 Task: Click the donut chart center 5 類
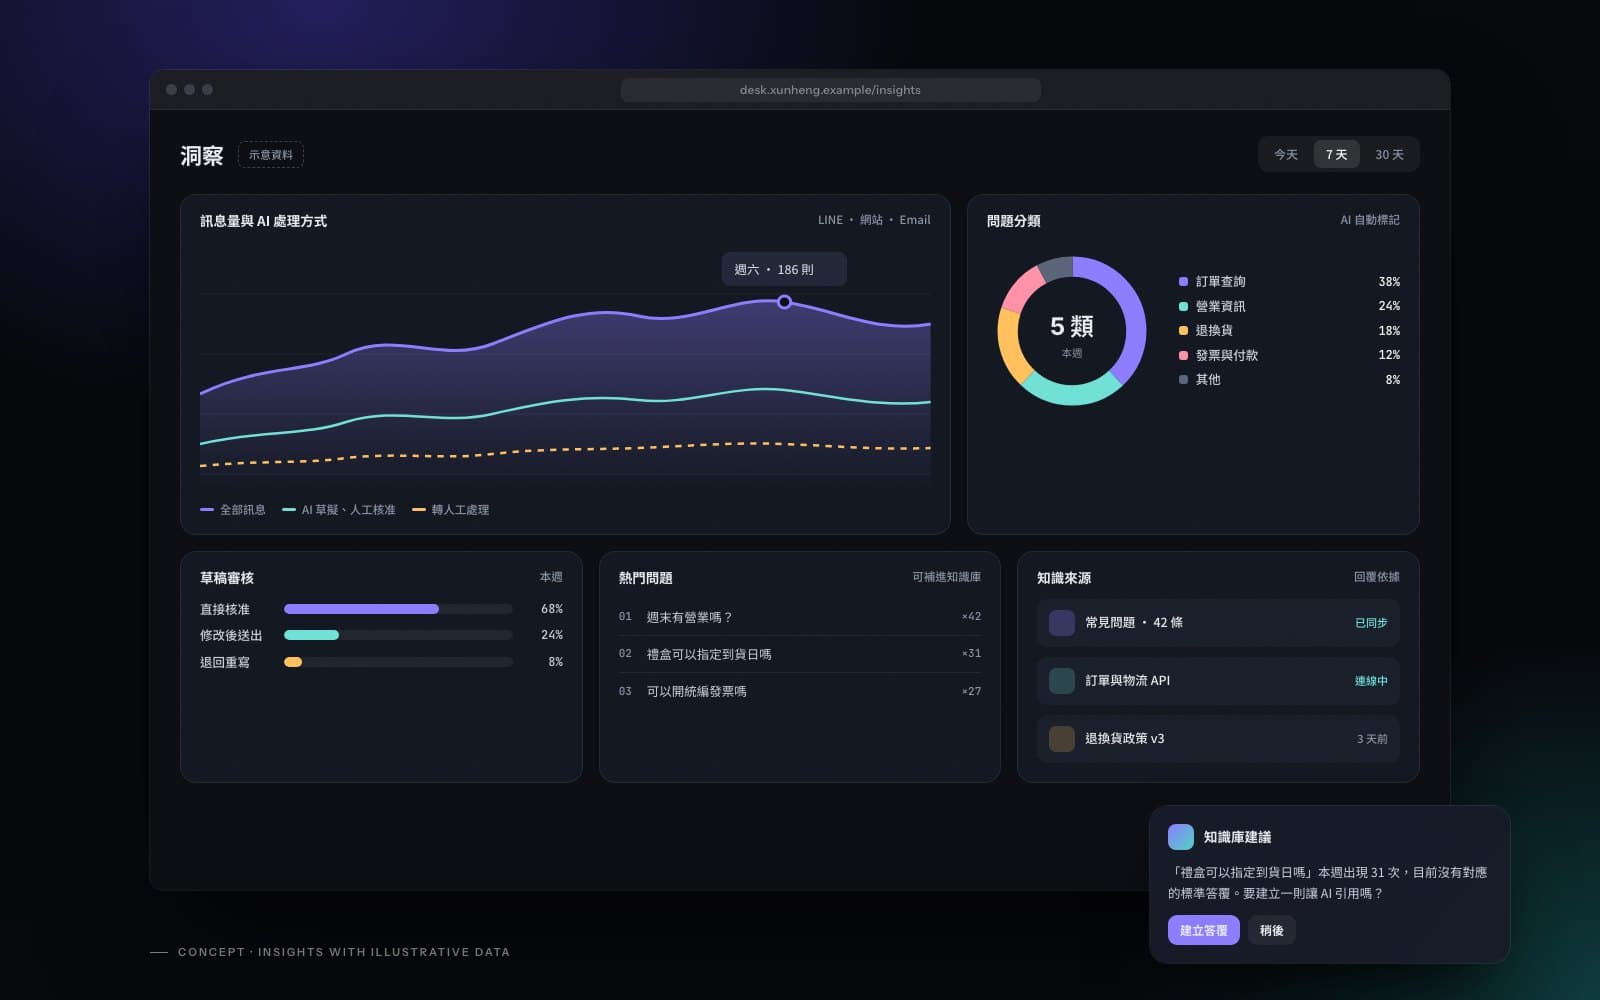tap(1072, 327)
